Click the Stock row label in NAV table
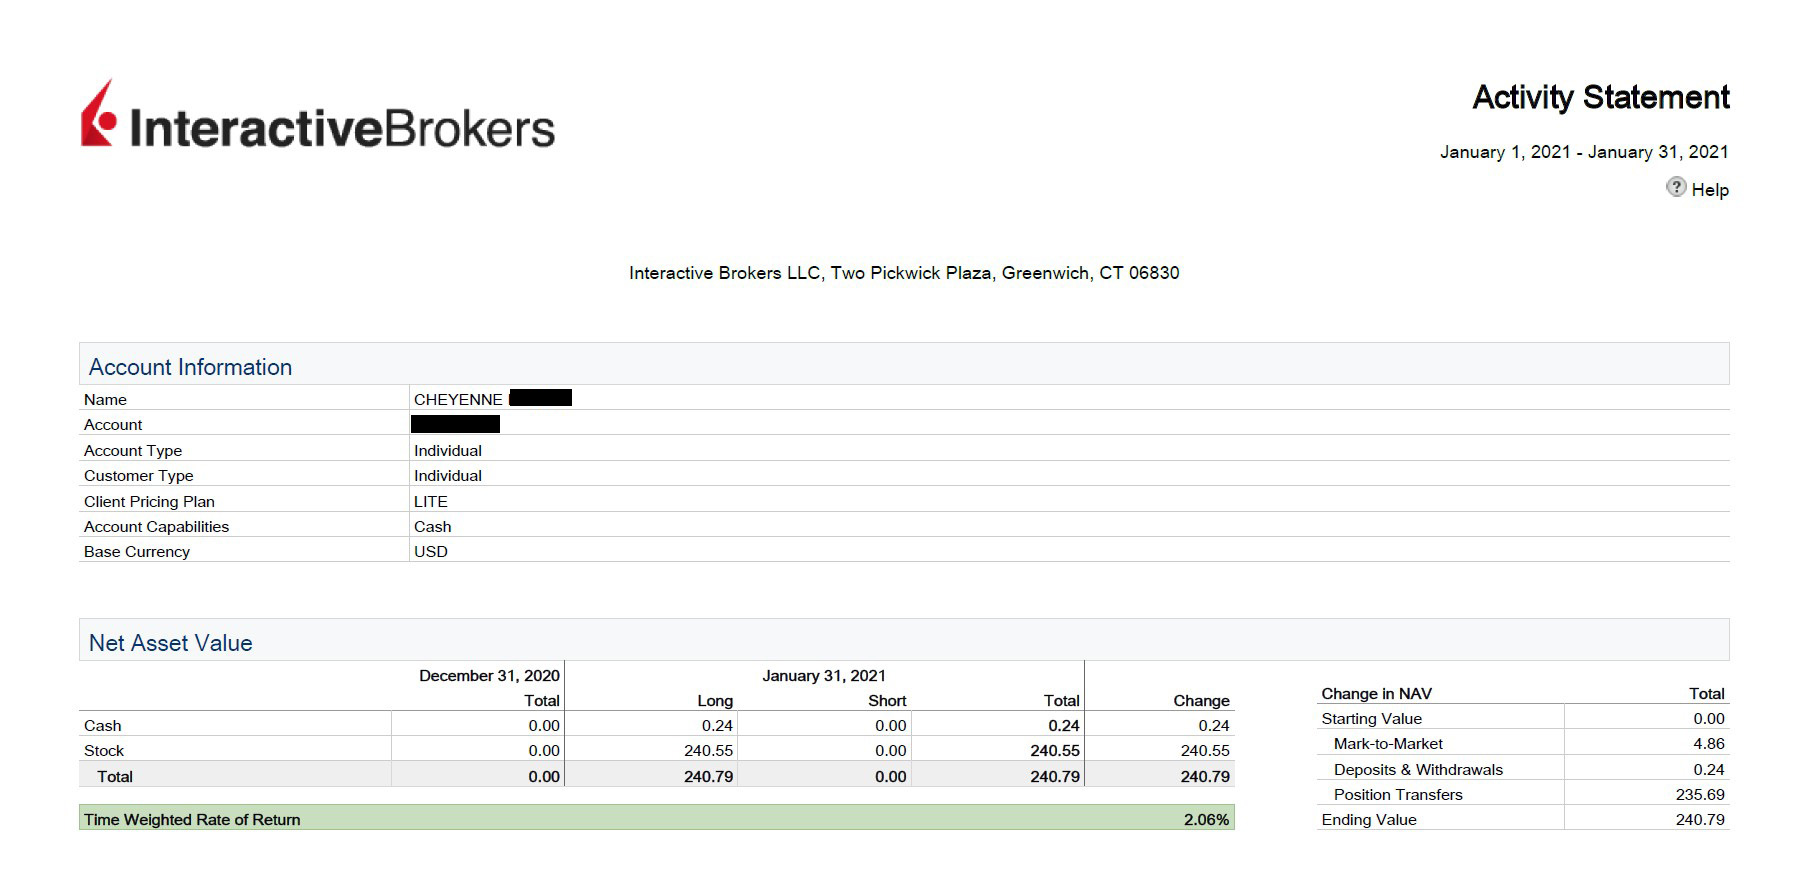This screenshot has width=1806, height=880. tap(104, 751)
